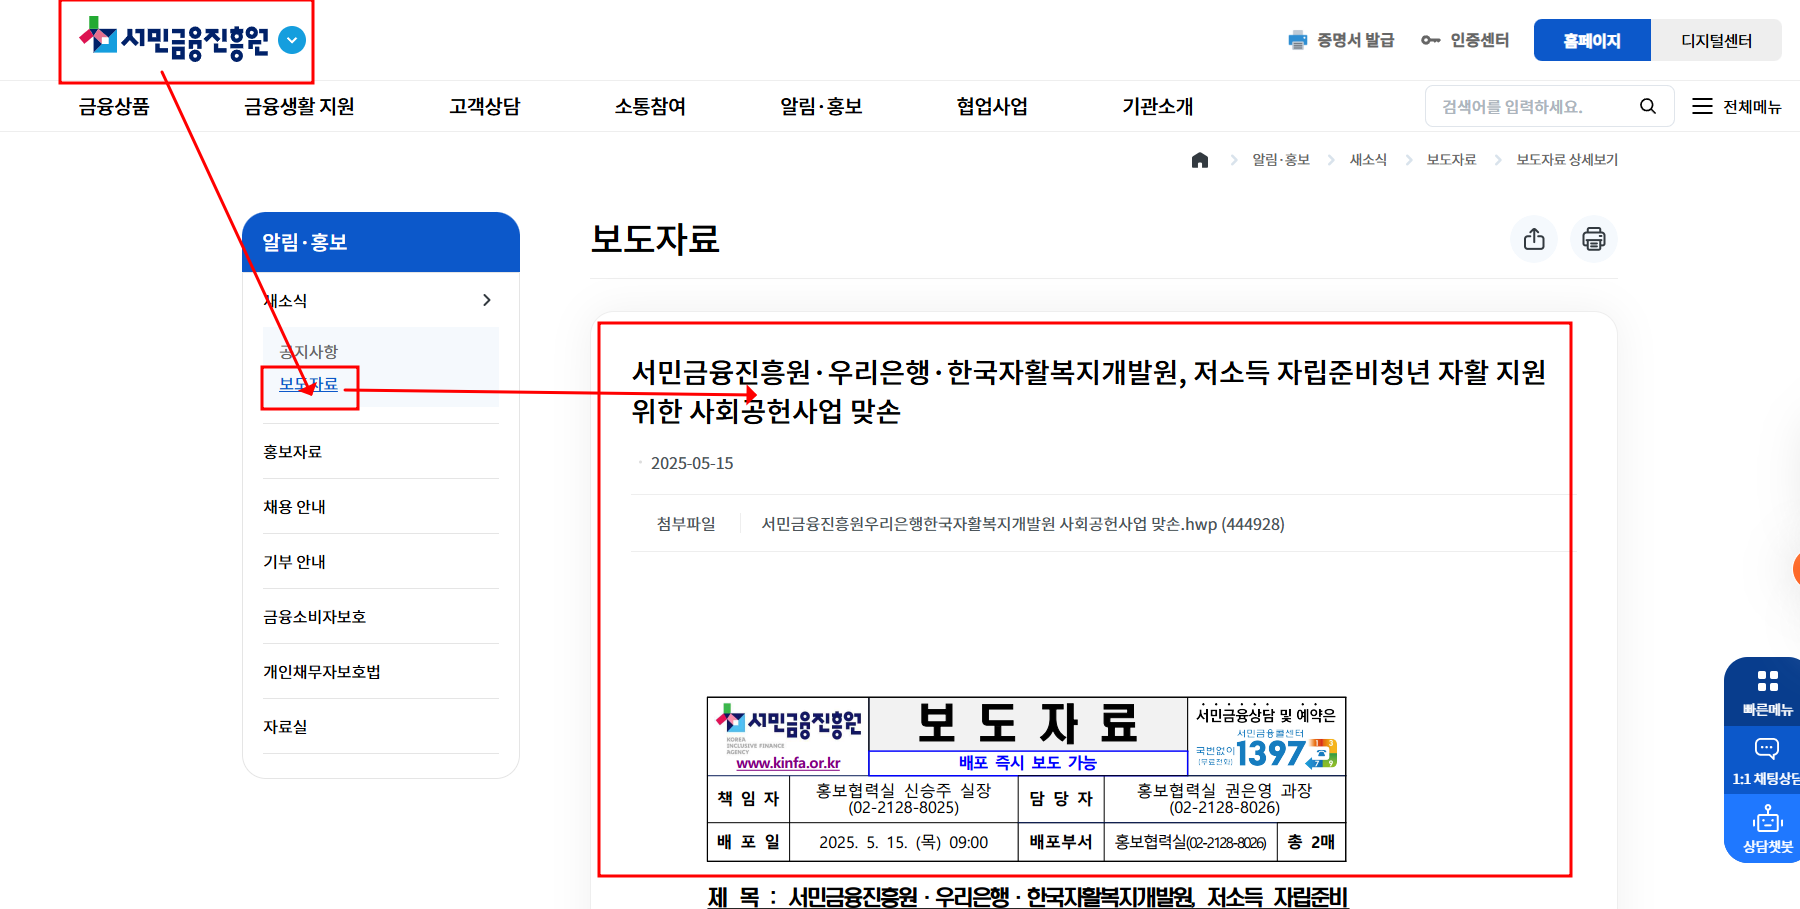Viewport: 1800px width, 909px height.
Task: Click the 증명서 발급 printer icon
Action: point(1298,40)
